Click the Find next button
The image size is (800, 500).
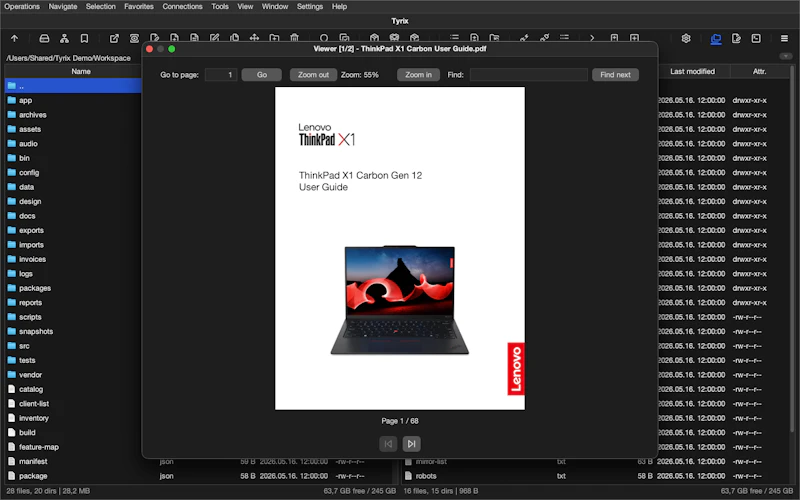[x=615, y=75]
